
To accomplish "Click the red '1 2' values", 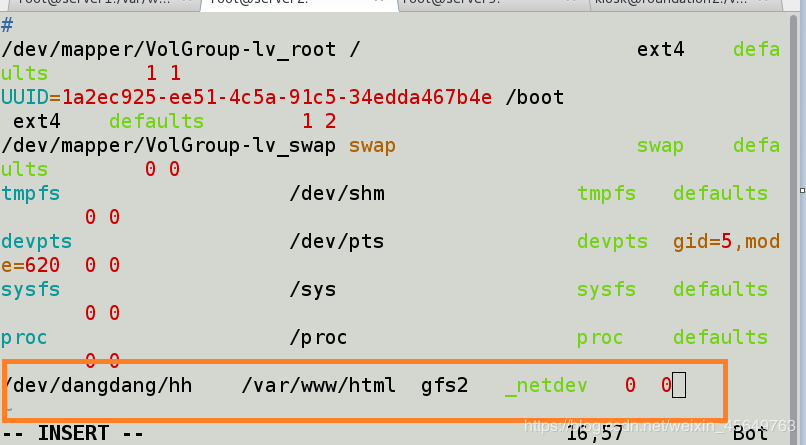I will pos(319,121).
